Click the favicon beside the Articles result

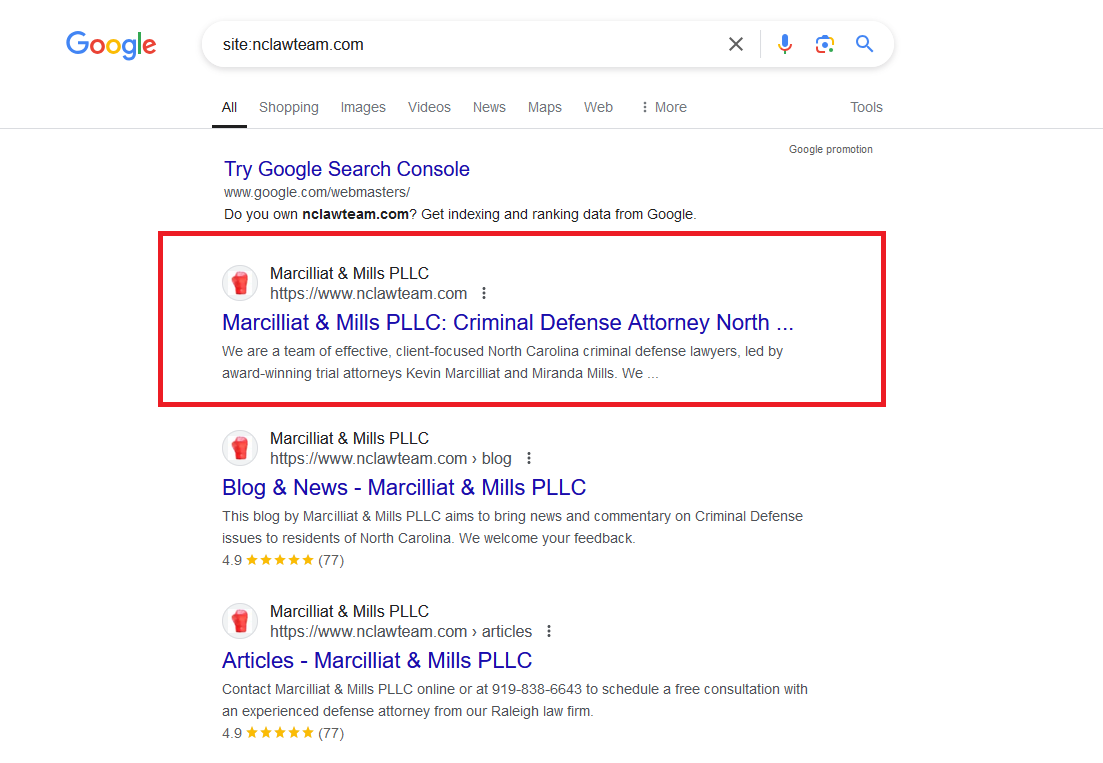point(240,621)
